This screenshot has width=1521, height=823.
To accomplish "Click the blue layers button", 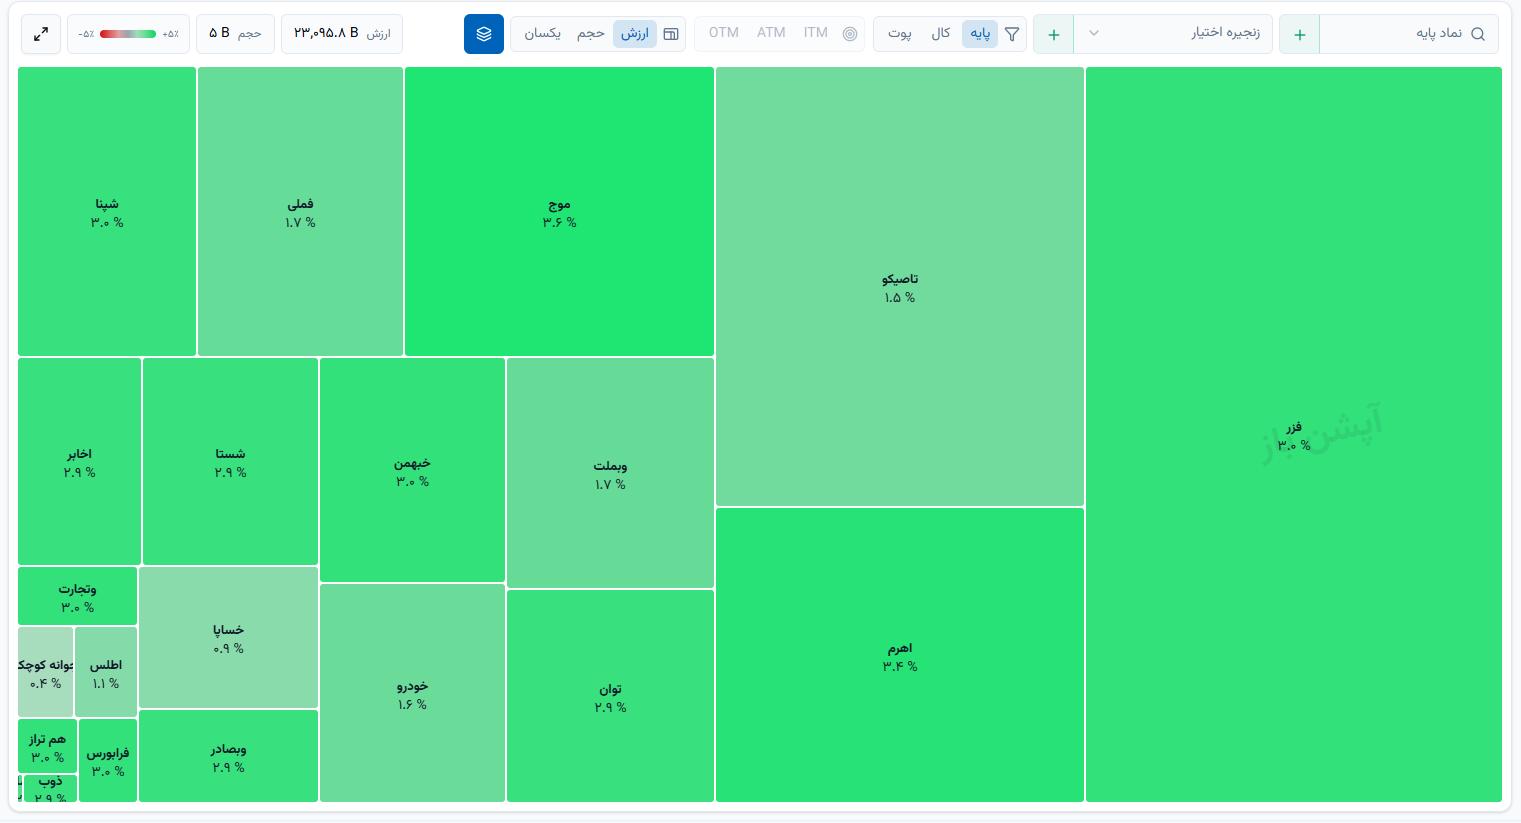I will point(484,34).
